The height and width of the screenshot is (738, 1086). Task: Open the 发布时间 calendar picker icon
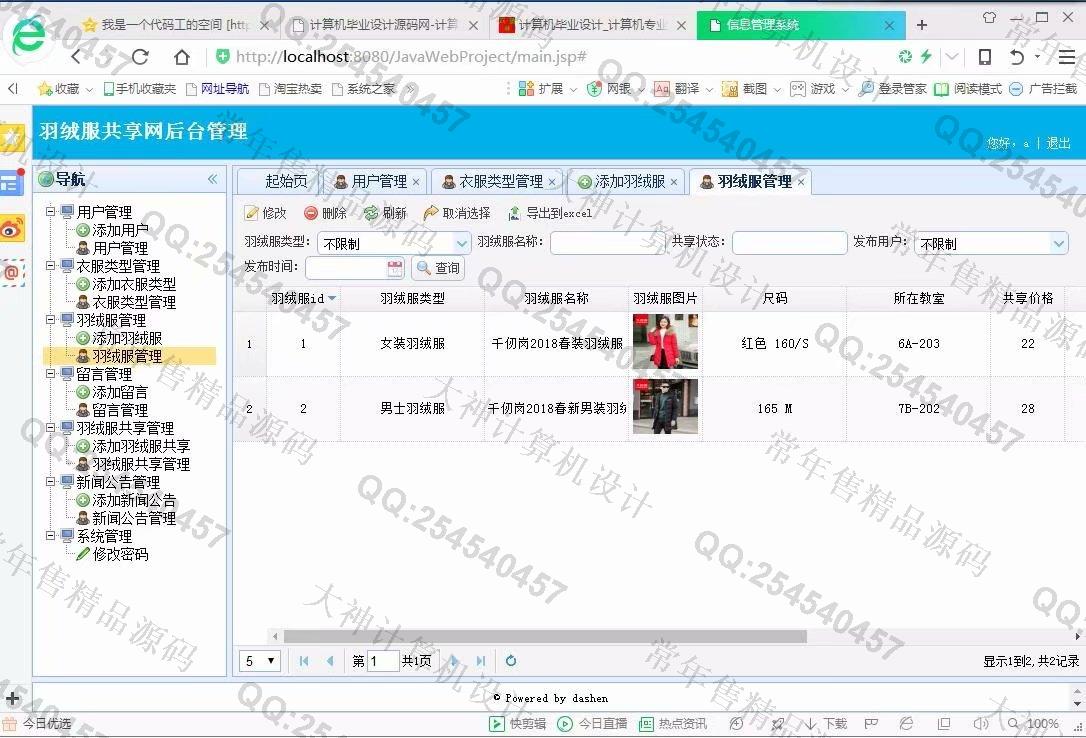395,268
